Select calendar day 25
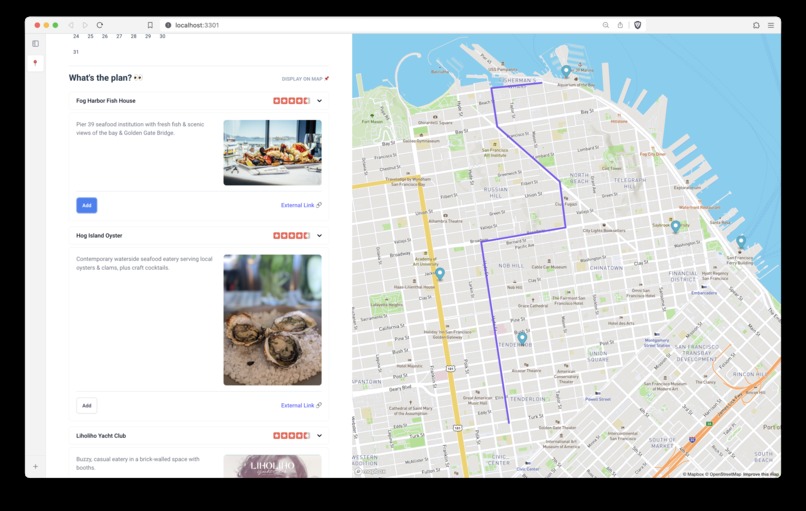The width and height of the screenshot is (806, 511). (x=90, y=36)
